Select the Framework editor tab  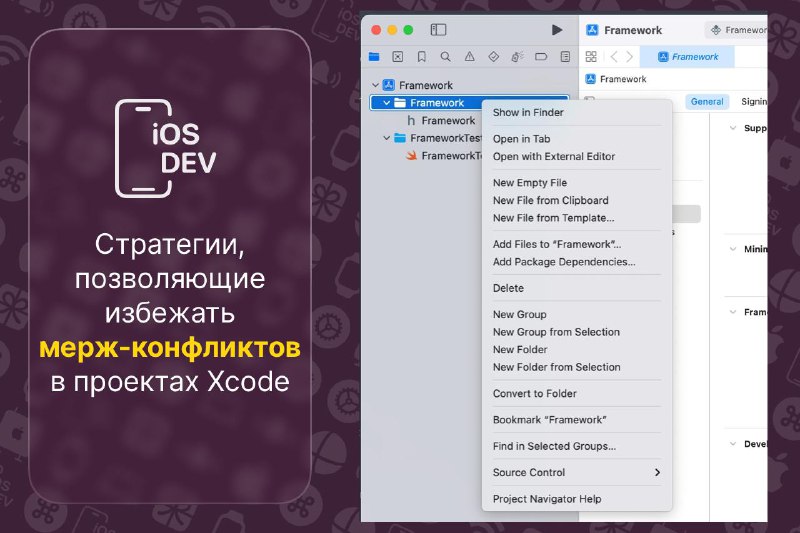687,57
